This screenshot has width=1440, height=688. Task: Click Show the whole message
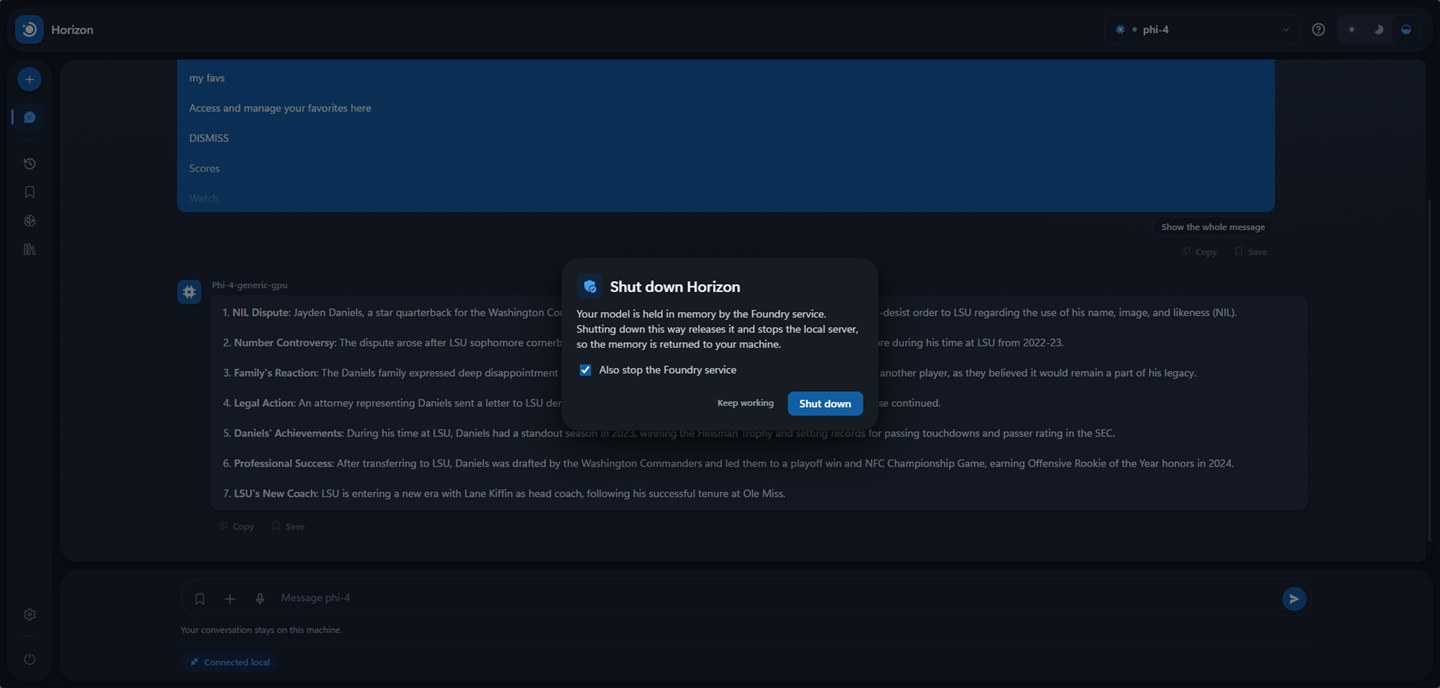(1213, 227)
